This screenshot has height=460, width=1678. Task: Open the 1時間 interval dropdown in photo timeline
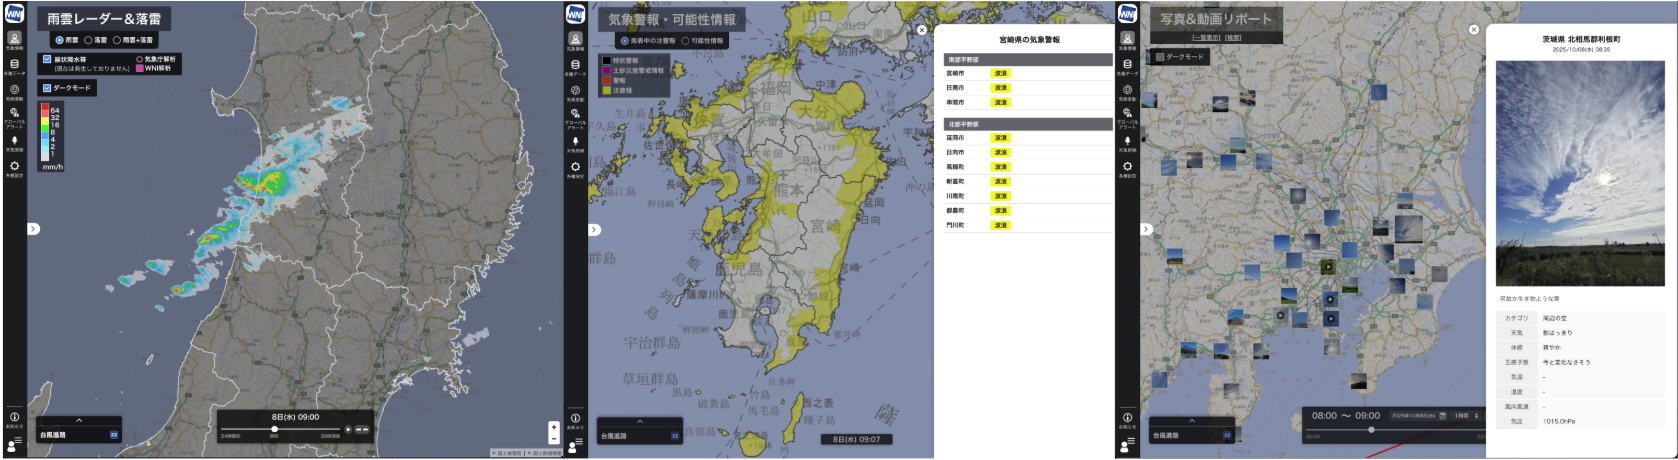pyautogui.click(x=1466, y=415)
